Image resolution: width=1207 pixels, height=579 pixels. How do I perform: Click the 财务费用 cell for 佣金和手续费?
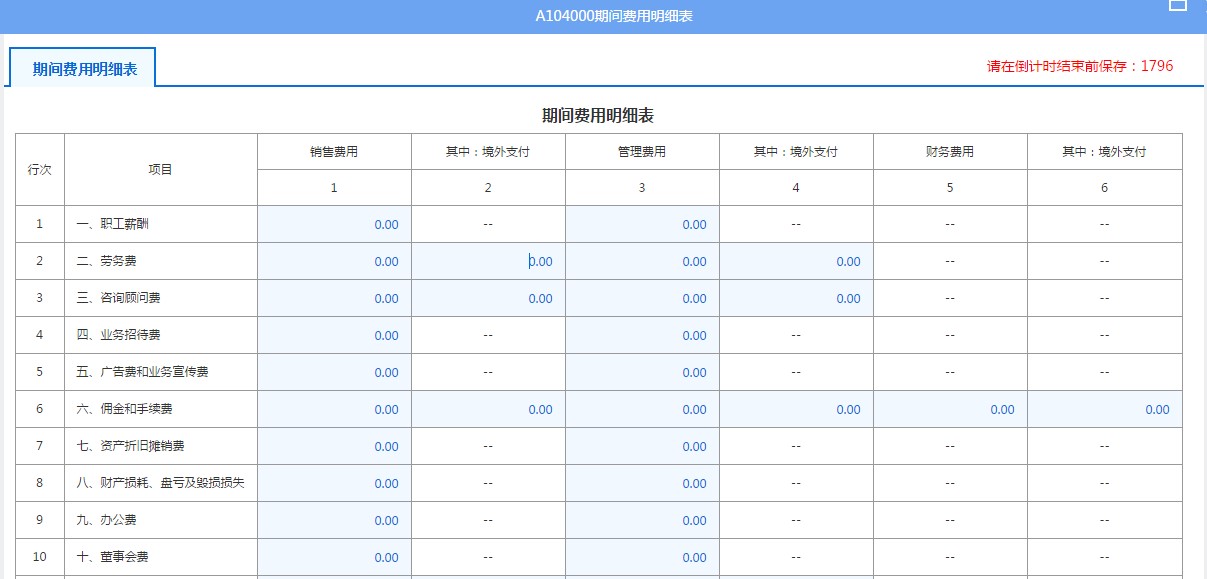click(949, 409)
